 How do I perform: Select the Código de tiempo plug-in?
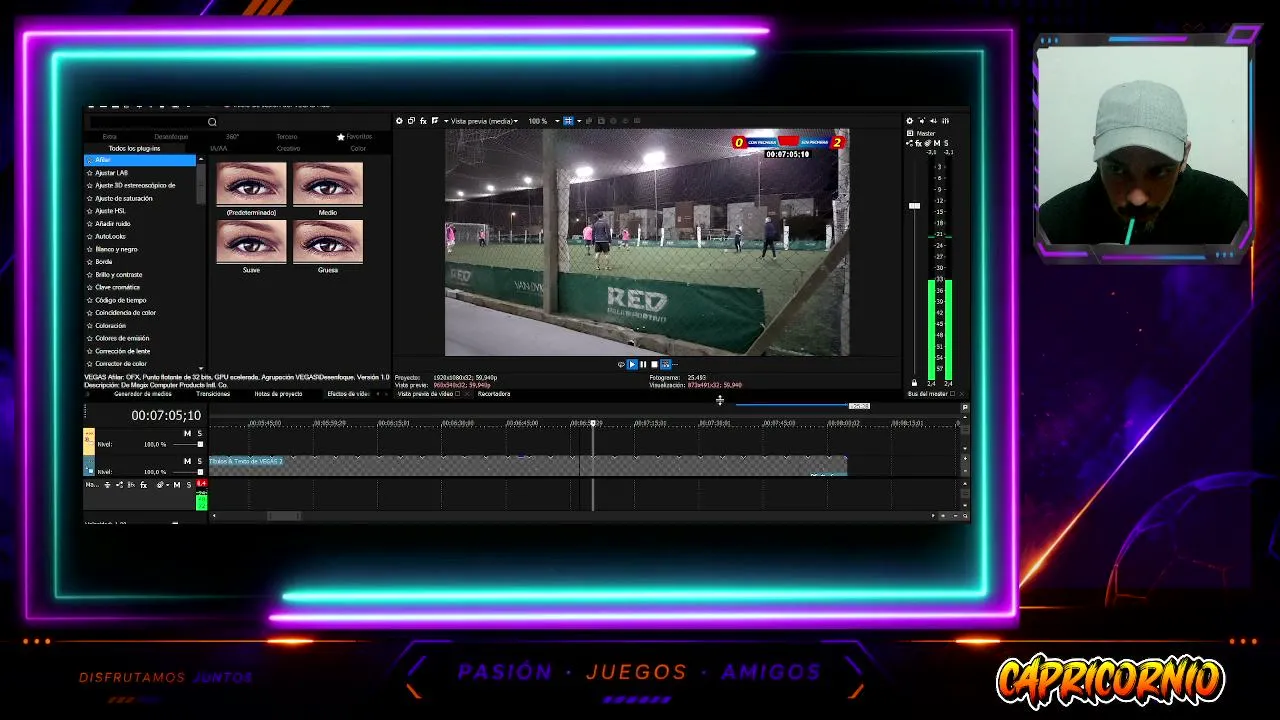[x=140, y=300]
